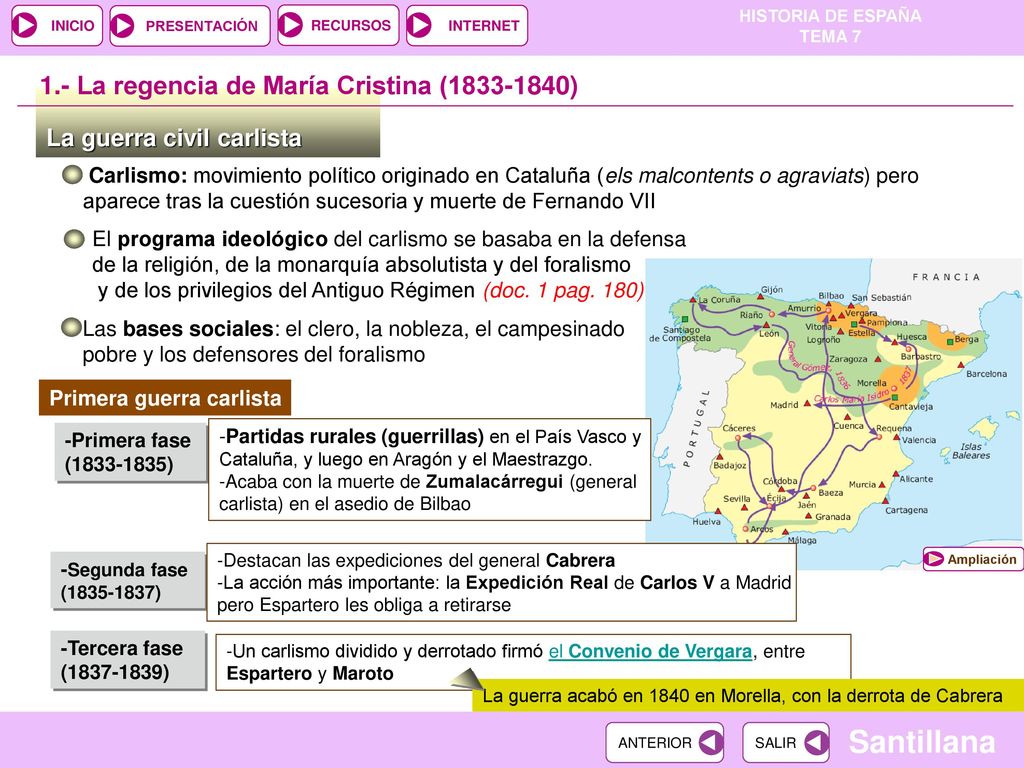
Task: Click the red '(doc. 1 pag. 180)' reference
Action: [564, 290]
